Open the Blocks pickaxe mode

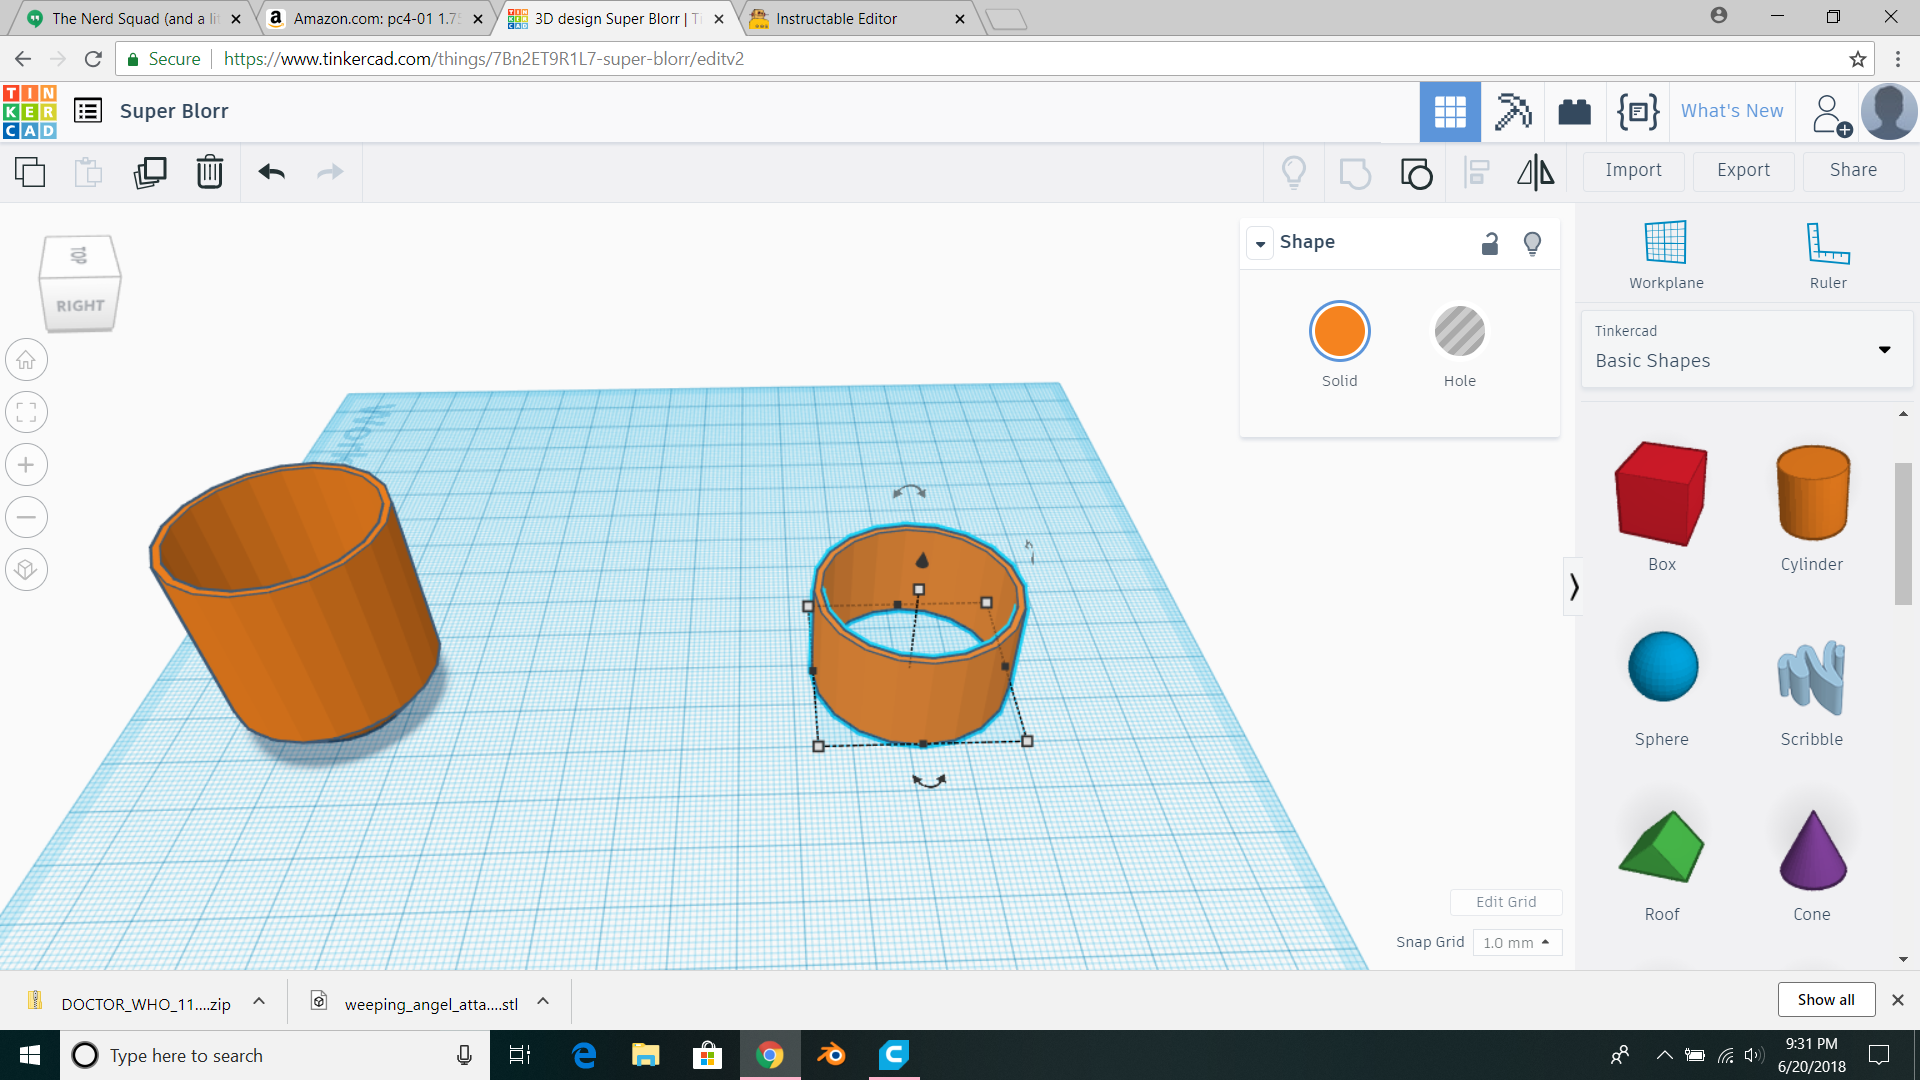click(x=1512, y=111)
